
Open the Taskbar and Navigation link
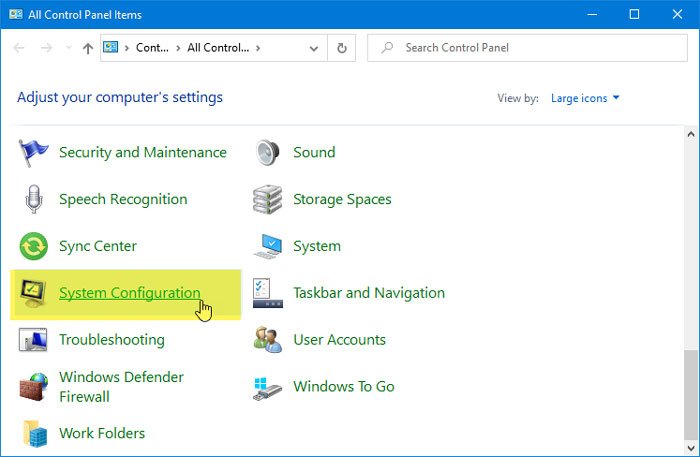pyautogui.click(x=368, y=293)
